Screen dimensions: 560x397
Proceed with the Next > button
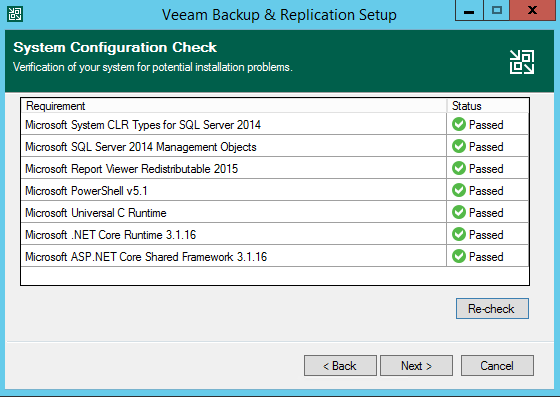416,365
